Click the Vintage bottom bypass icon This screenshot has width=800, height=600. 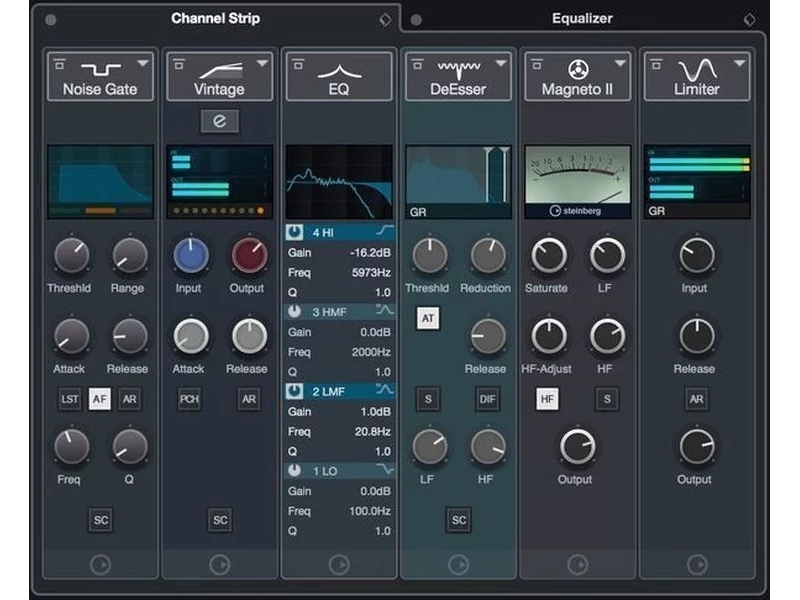pyautogui.click(x=219, y=565)
